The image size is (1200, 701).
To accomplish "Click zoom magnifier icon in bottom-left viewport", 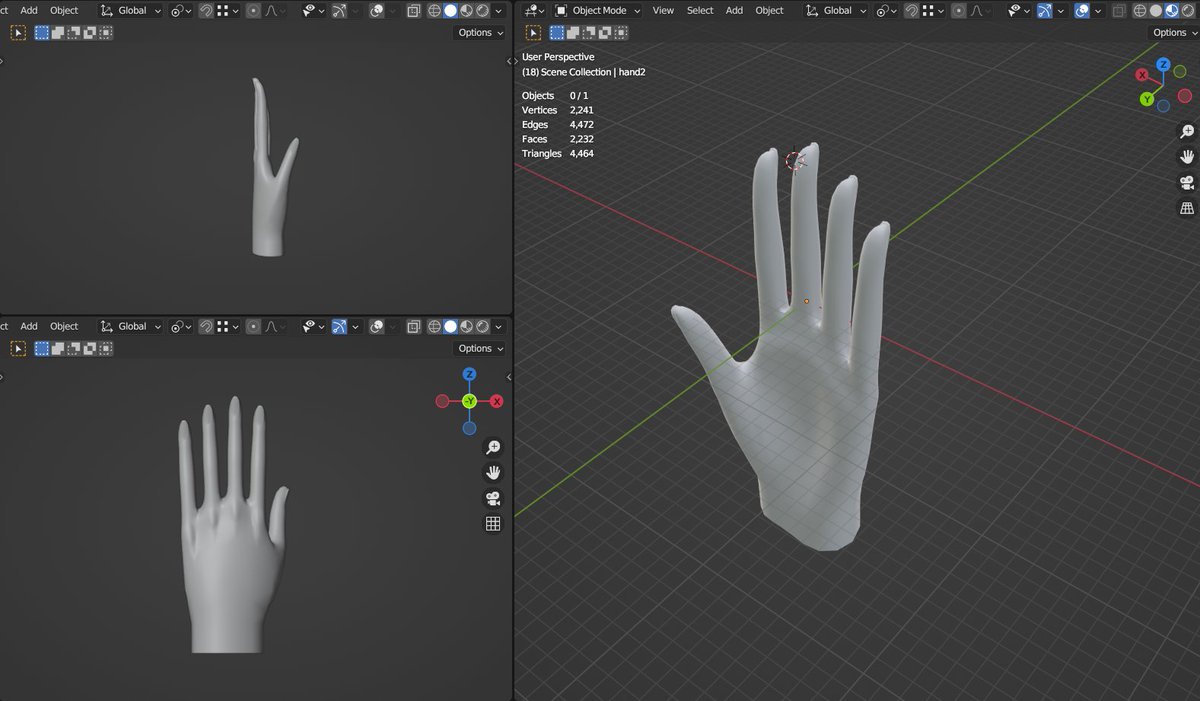I will pos(493,447).
